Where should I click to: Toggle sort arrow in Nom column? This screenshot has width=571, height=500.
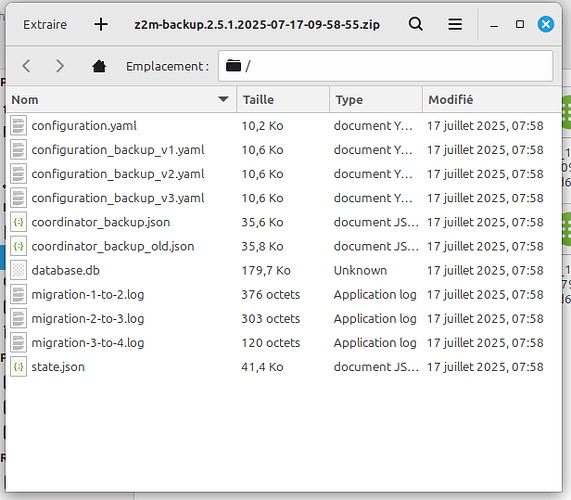(223, 99)
